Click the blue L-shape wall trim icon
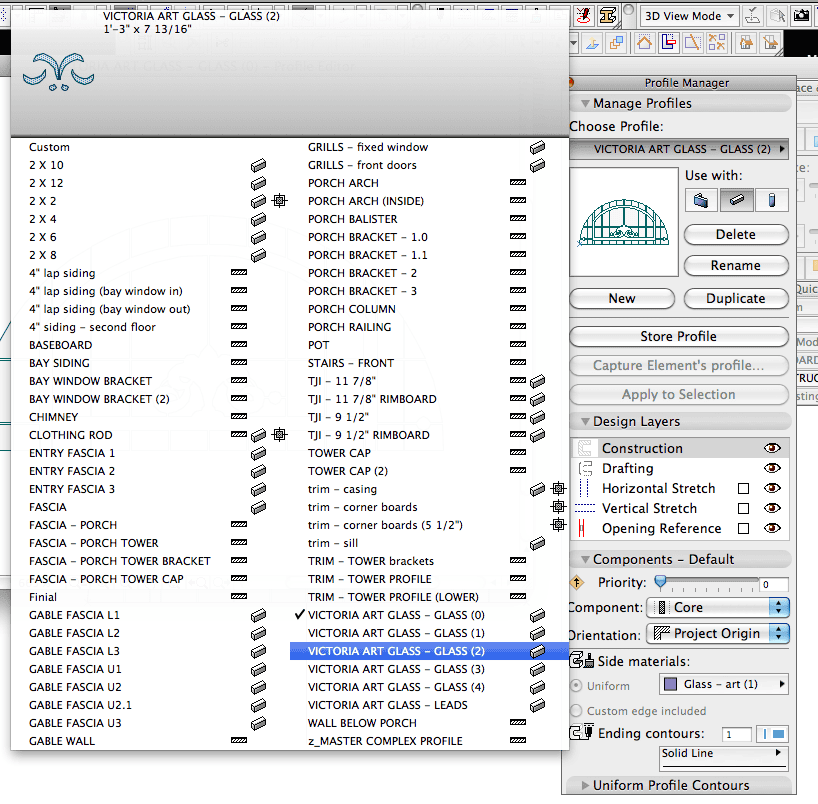 [668, 43]
